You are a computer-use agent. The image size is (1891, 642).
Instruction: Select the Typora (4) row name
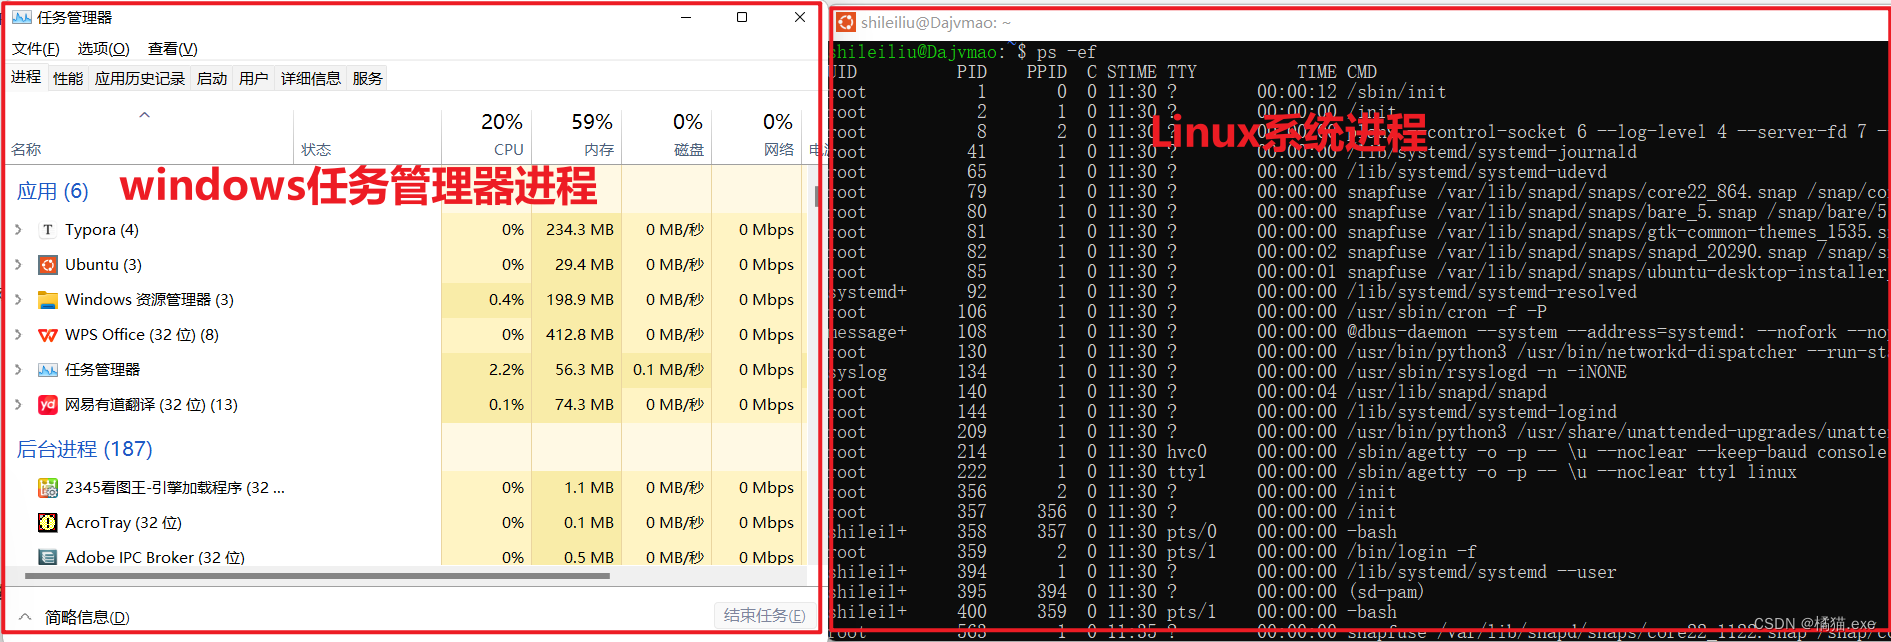(x=102, y=230)
